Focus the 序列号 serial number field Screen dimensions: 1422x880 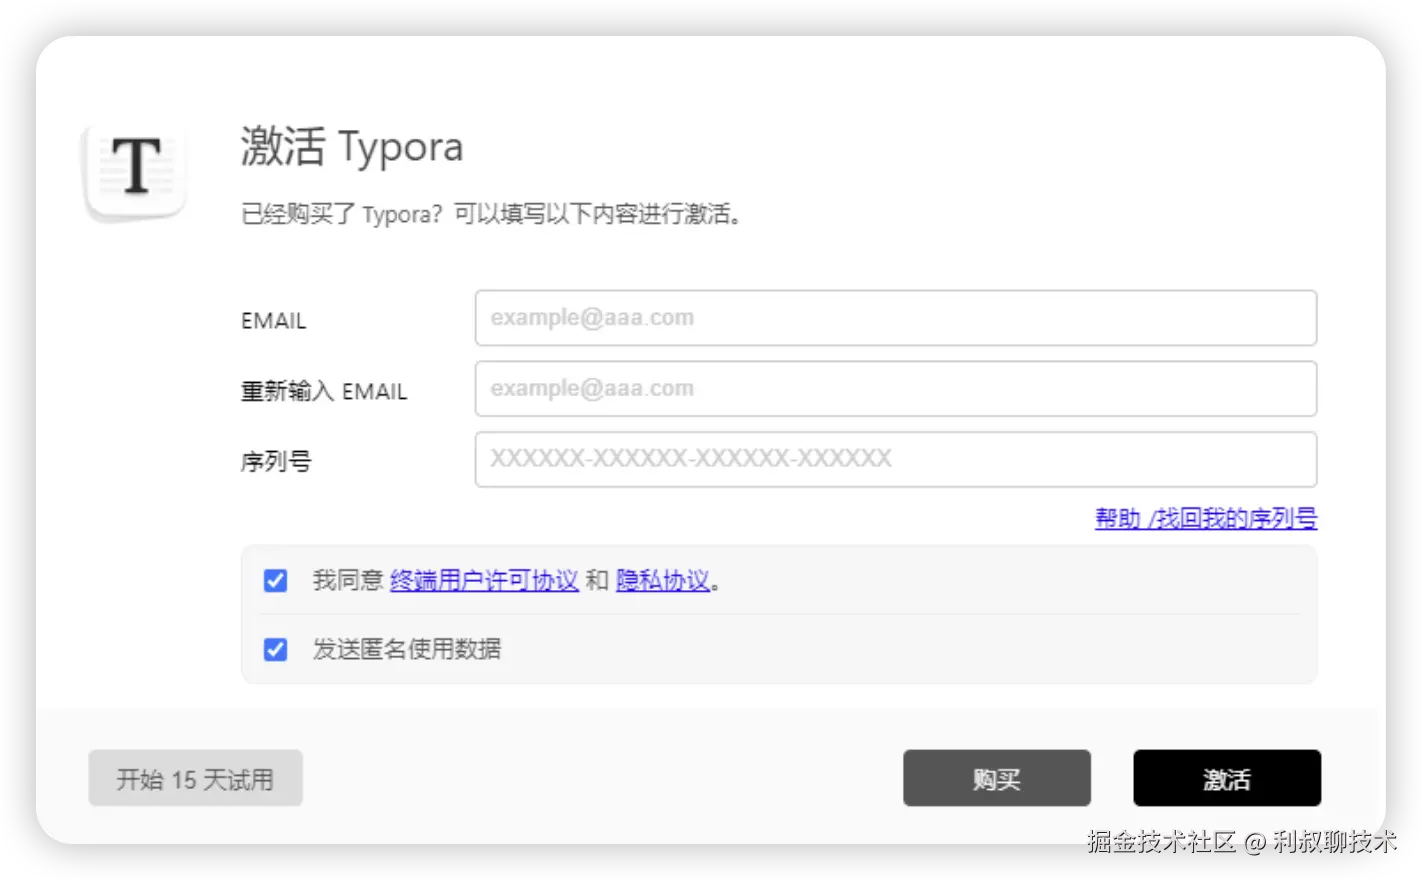pos(895,459)
